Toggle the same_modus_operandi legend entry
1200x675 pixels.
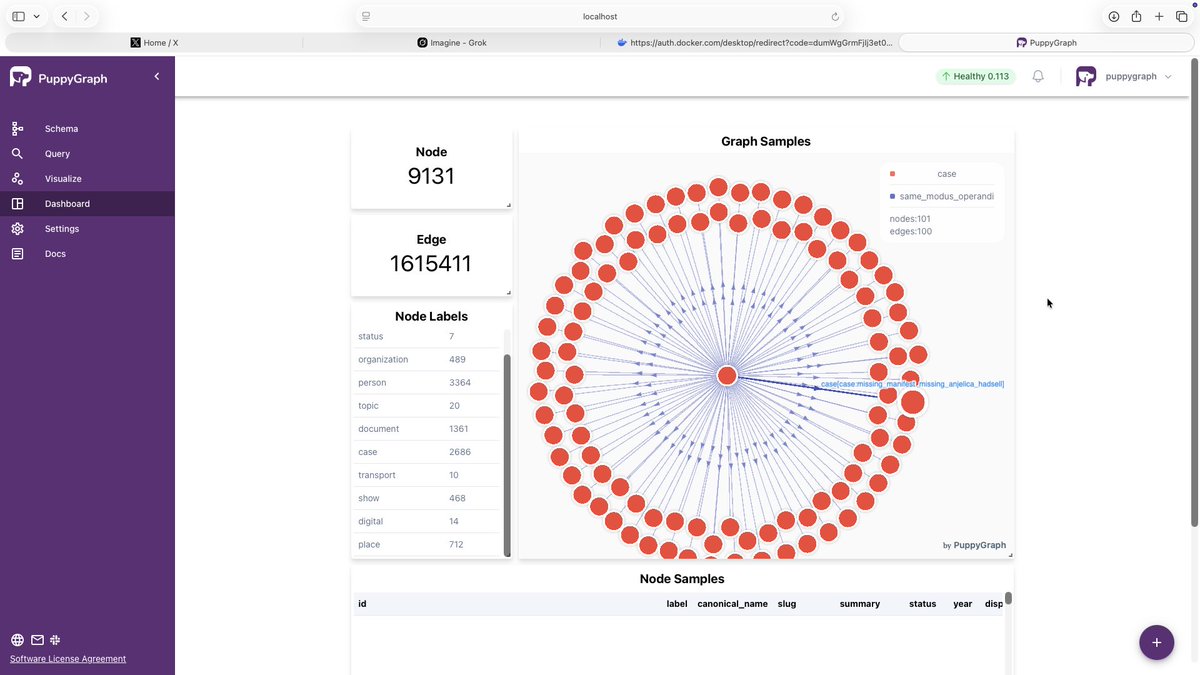[941, 196]
